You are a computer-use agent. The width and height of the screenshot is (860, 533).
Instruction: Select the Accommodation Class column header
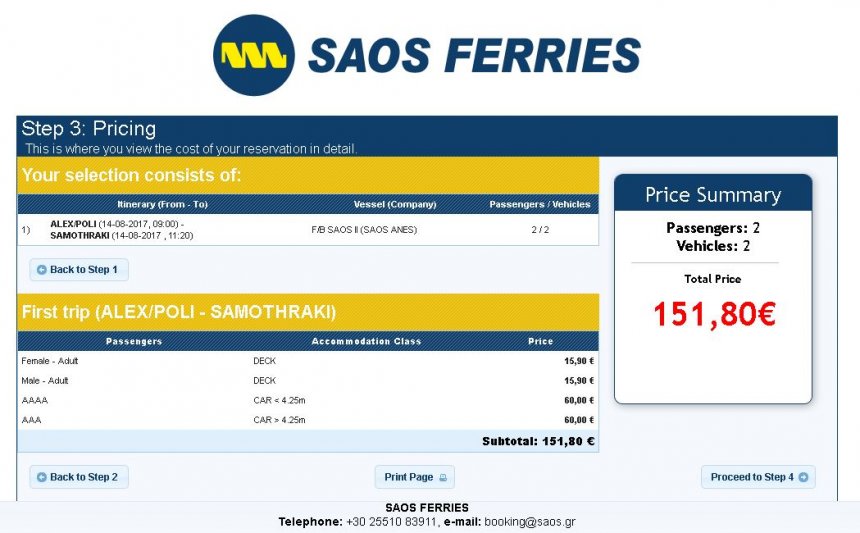pyautogui.click(x=366, y=341)
